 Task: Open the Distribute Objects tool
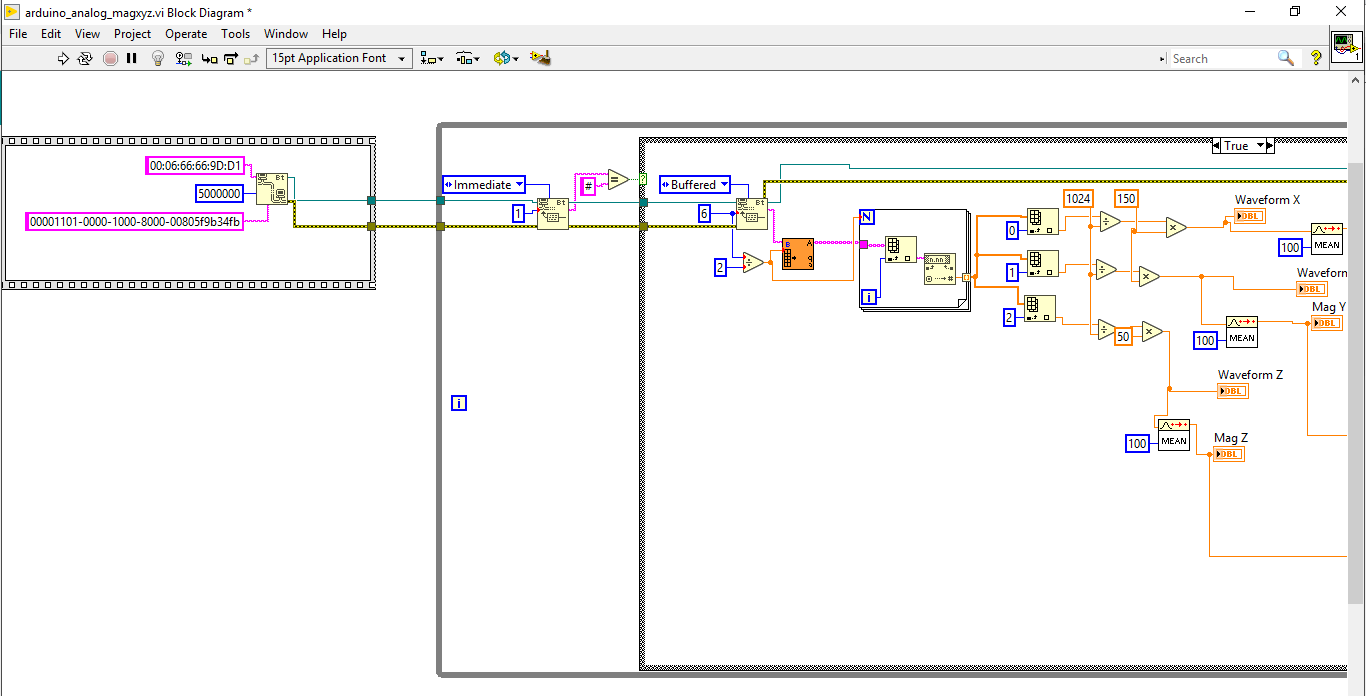click(x=466, y=58)
